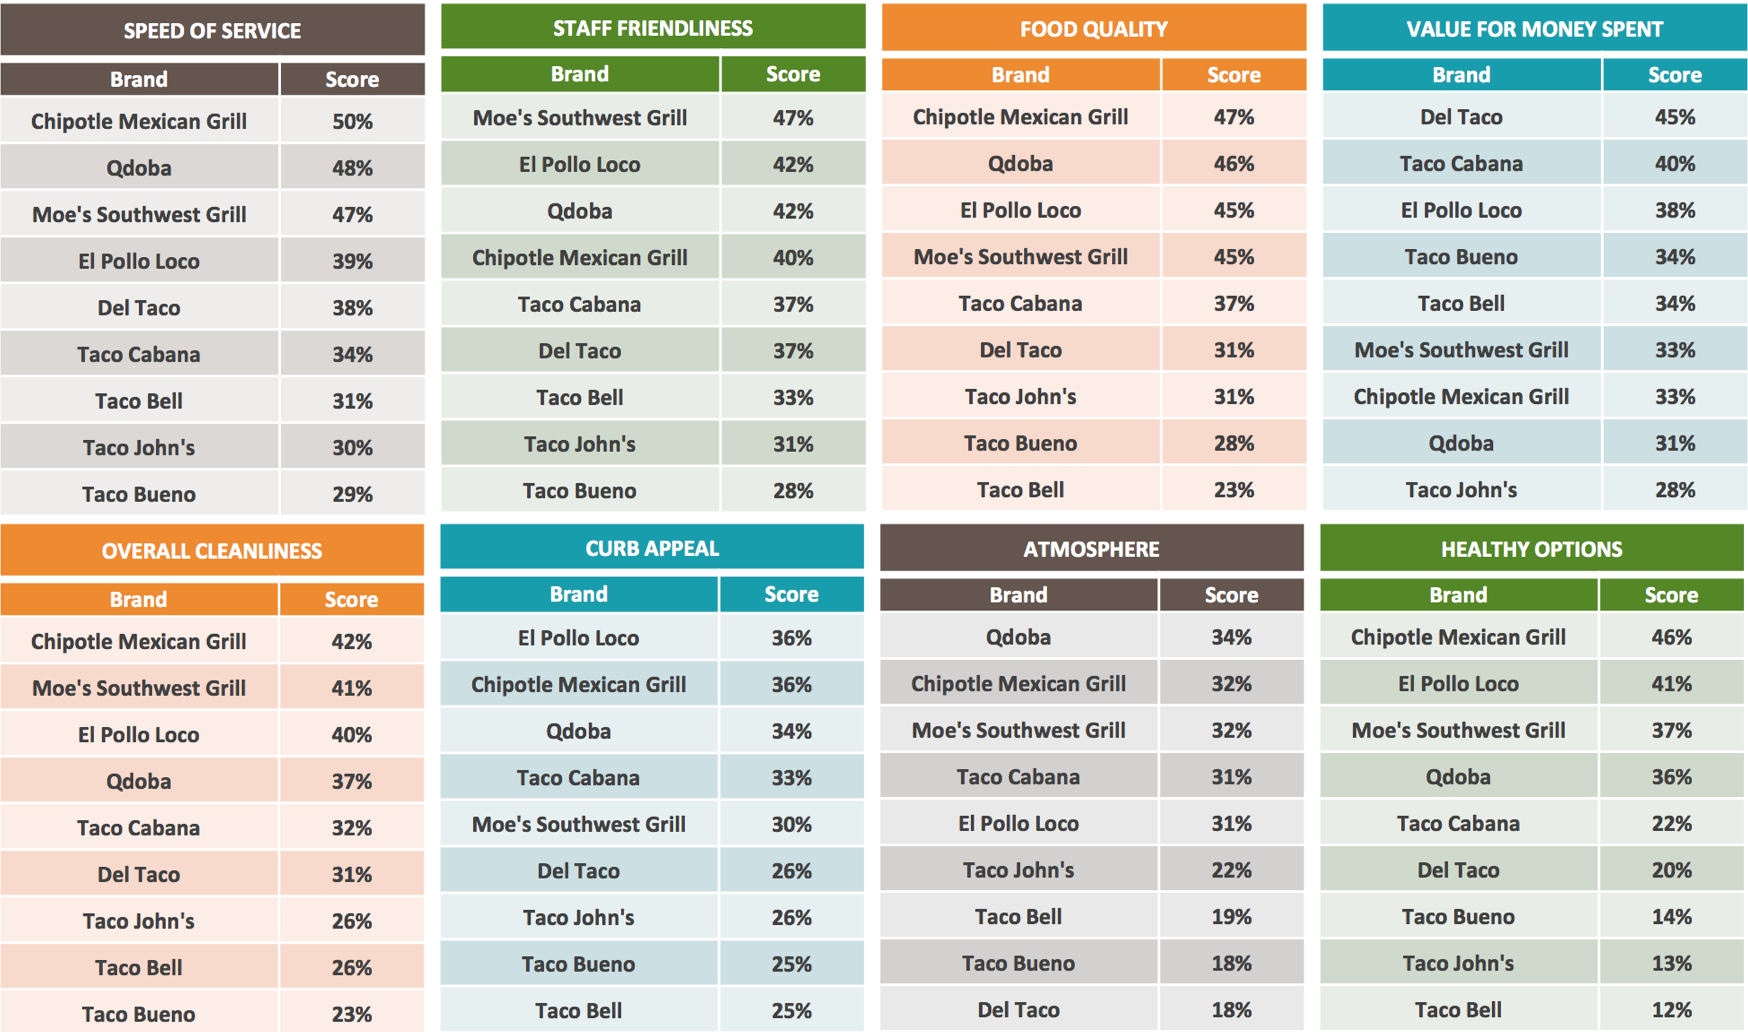Select the Value for Money Spent heading
This screenshot has height=1032, width=1748.
pos(1534,29)
